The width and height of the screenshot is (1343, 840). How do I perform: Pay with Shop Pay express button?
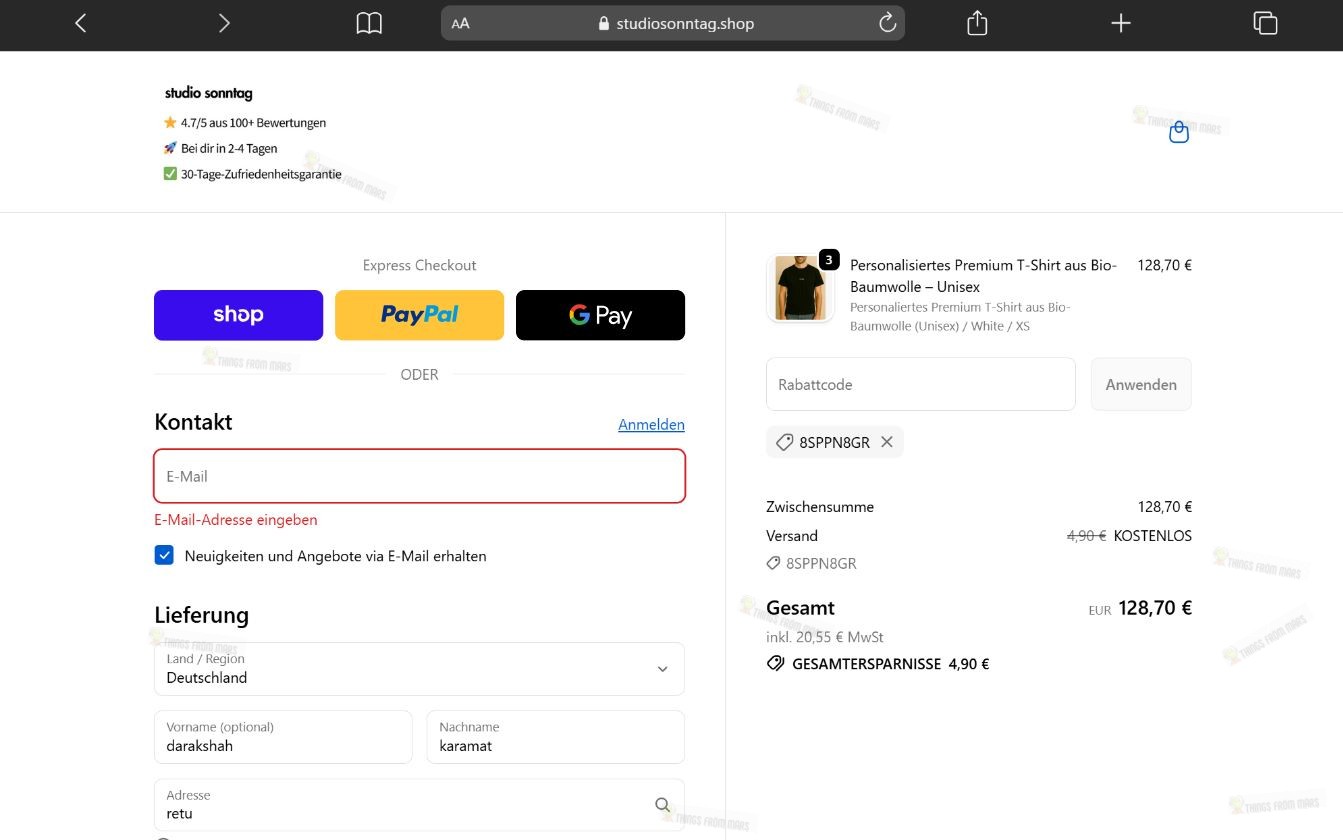coord(238,315)
